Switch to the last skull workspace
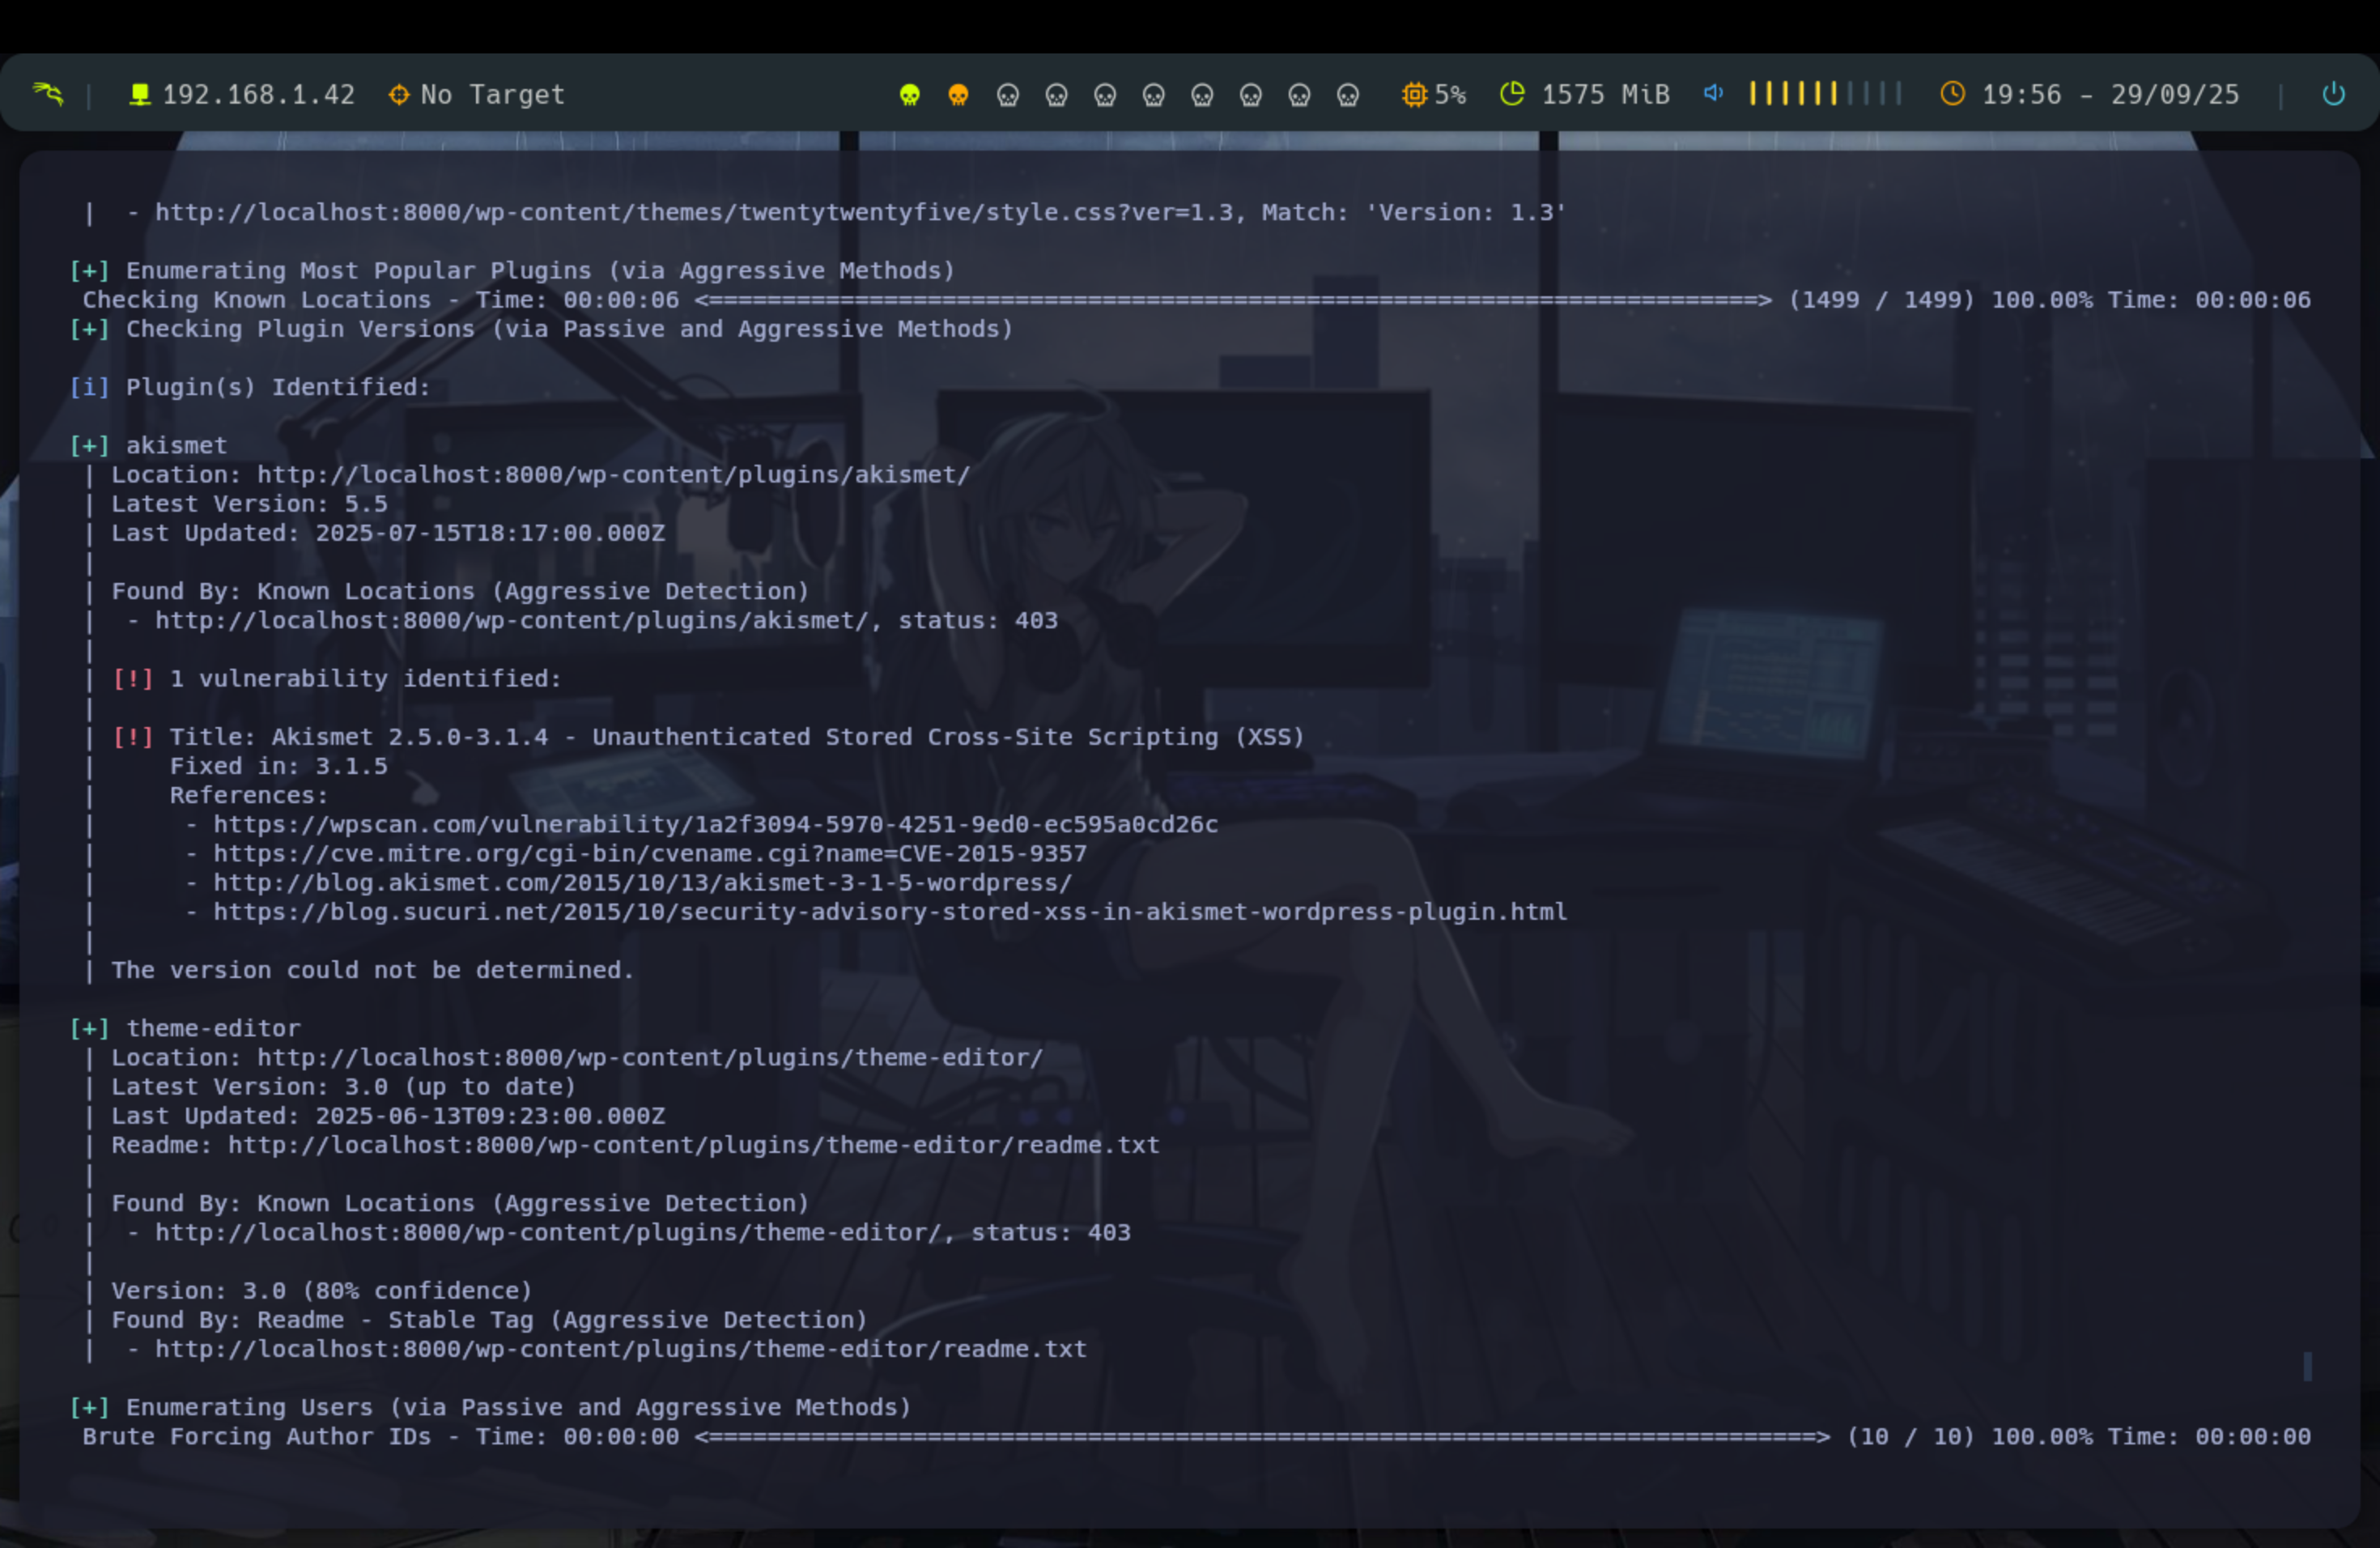Viewport: 2380px width, 1548px height. click(x=1348, y=95)
